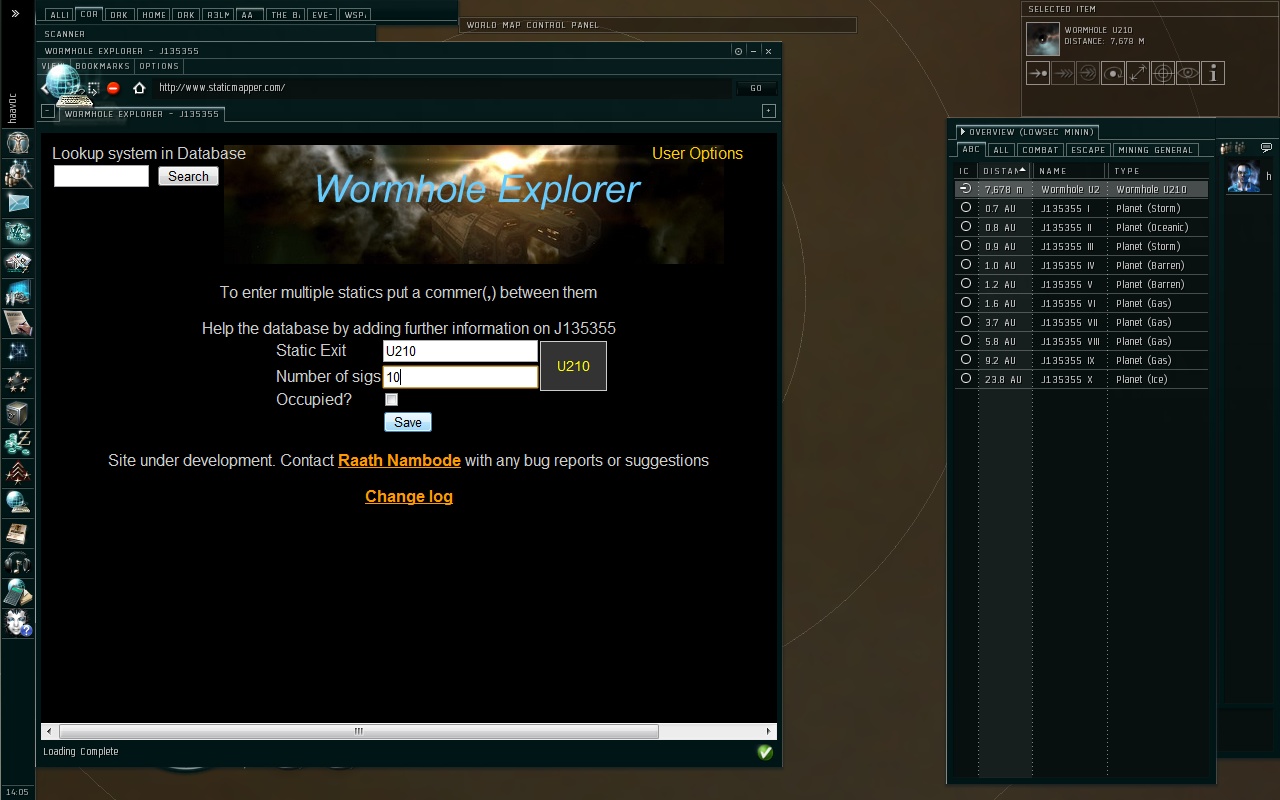Open the Jukebox headphones icon in sidebar
1280x800 pixels.
18,562
